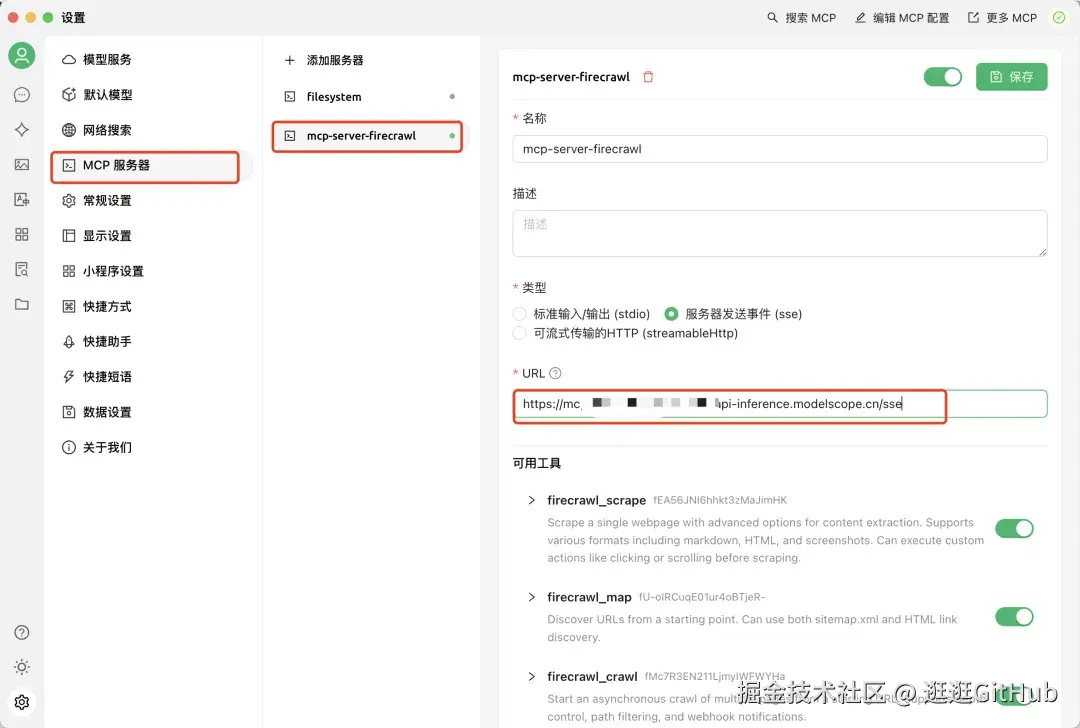The height and width of the screenshot is (728, 1080).
Task: Click the 保存 save button
Action: click(x=1011, y=76)
